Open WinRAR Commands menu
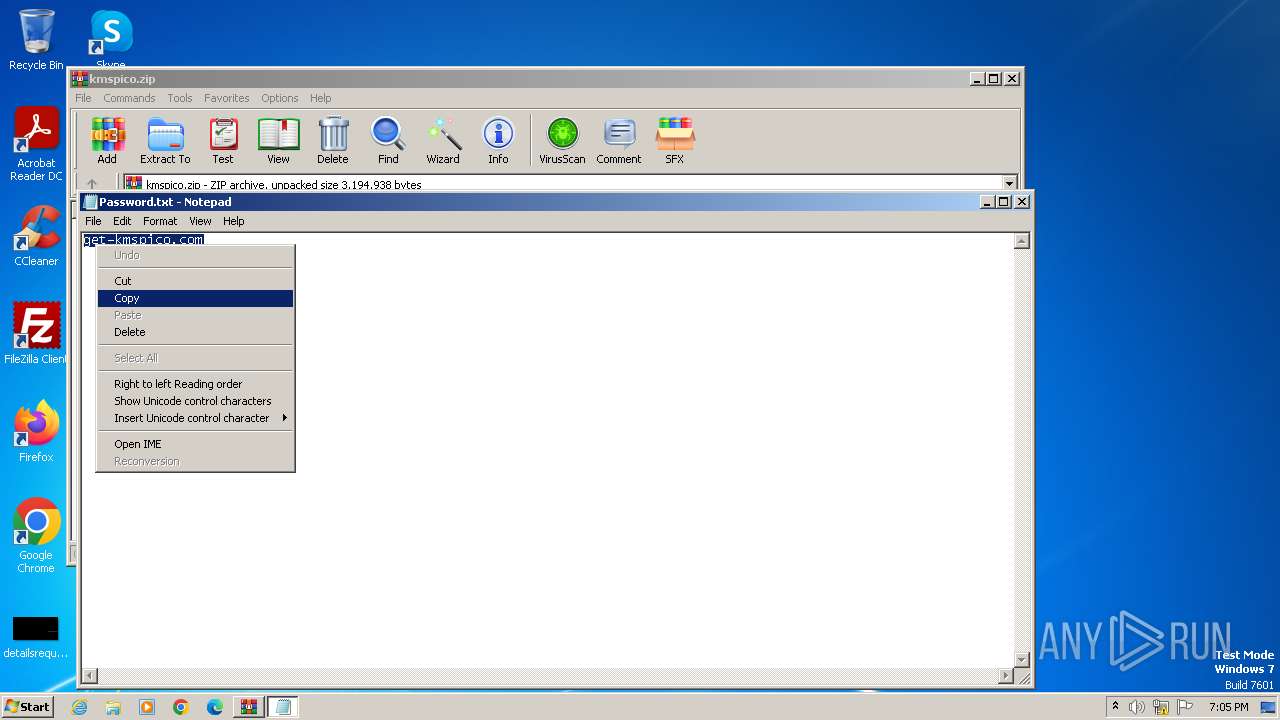 coord(129,98)
